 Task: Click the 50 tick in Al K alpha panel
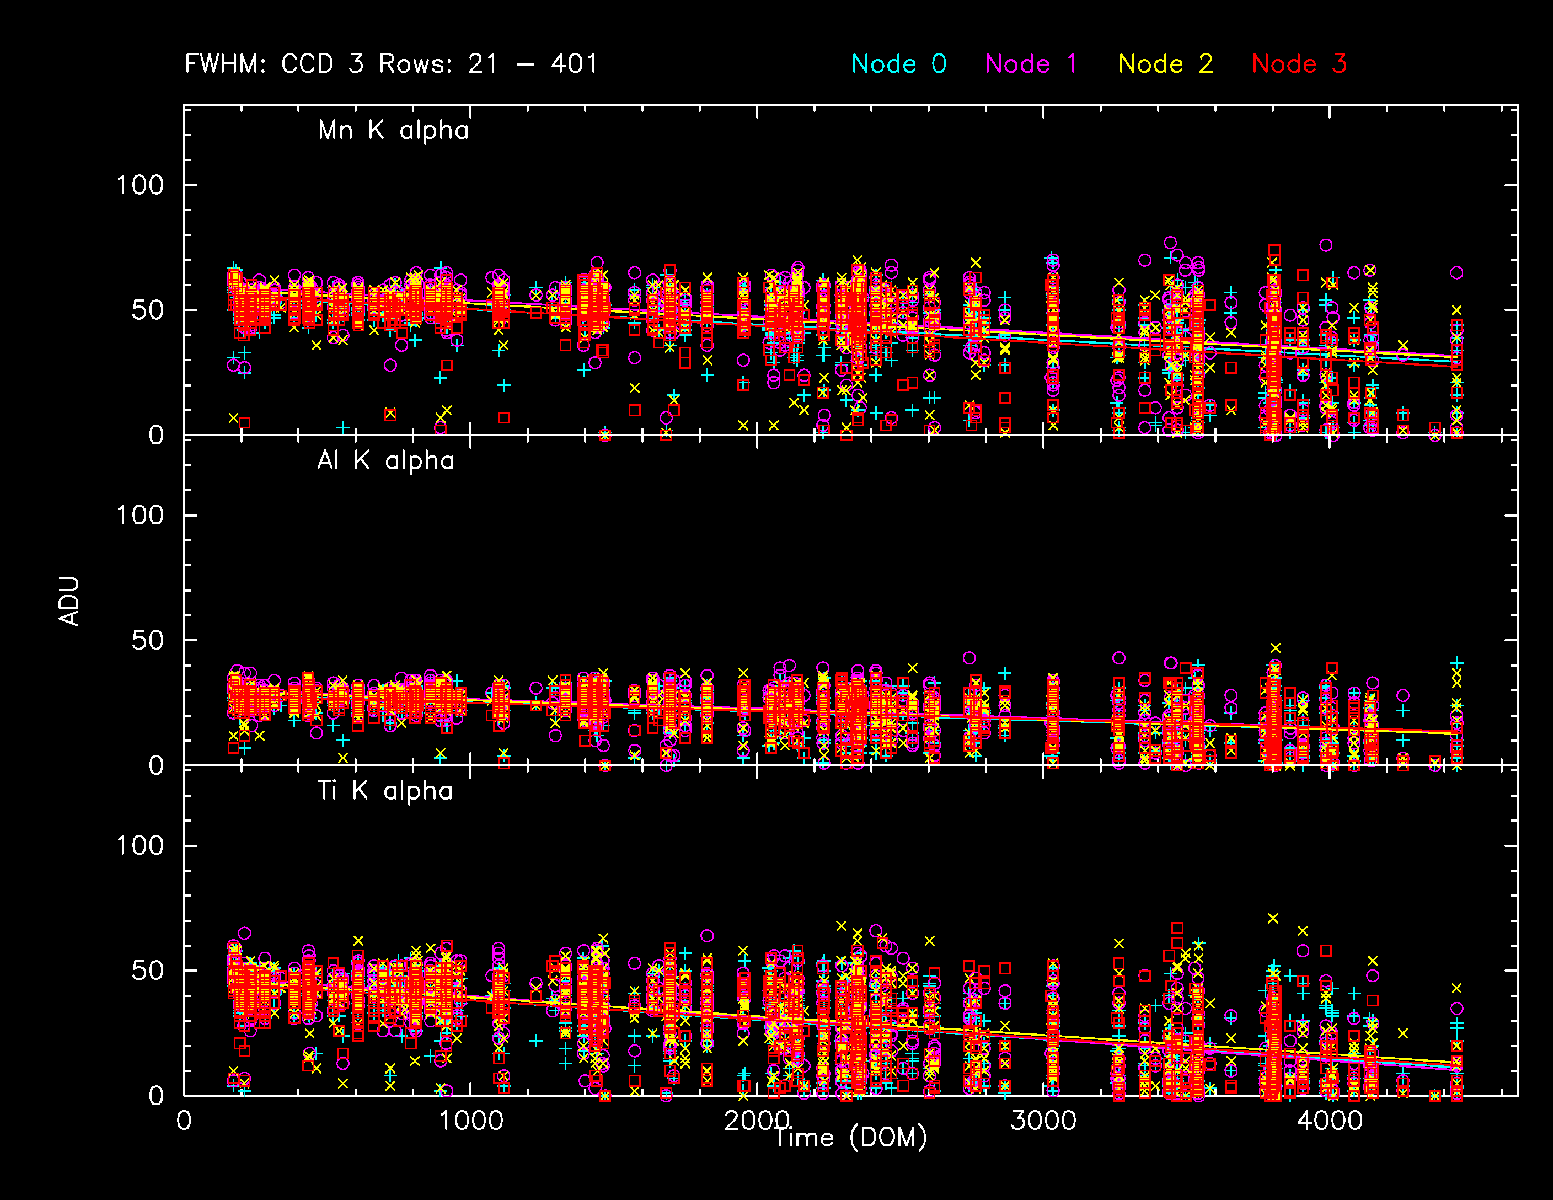(148, 640)
